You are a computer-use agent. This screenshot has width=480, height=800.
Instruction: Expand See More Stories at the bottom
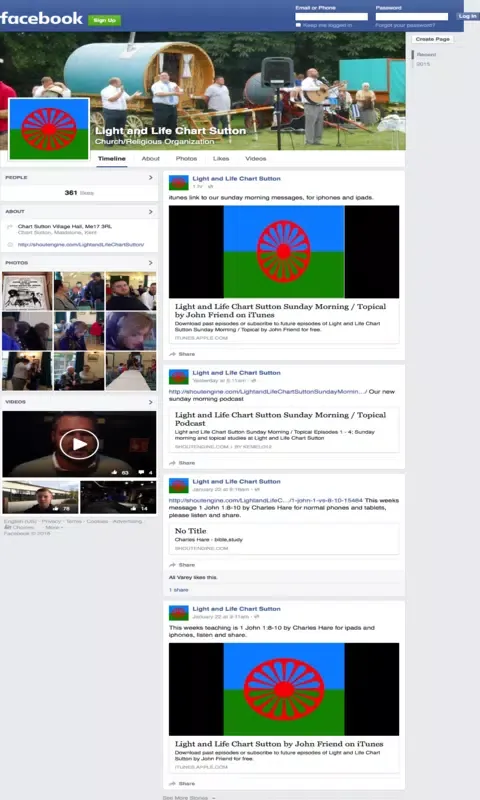(x=189, y=797)
